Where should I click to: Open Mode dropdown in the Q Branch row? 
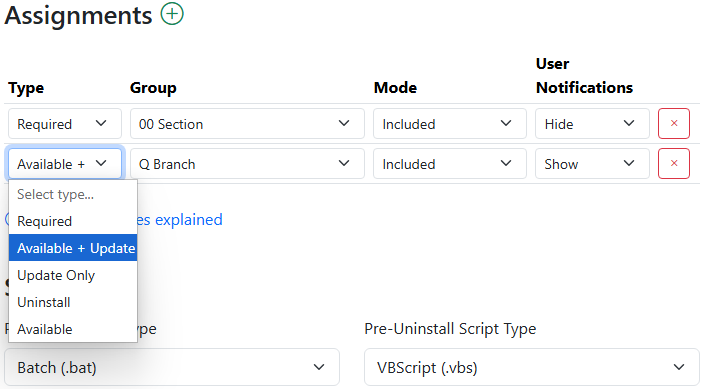[449, 163]
